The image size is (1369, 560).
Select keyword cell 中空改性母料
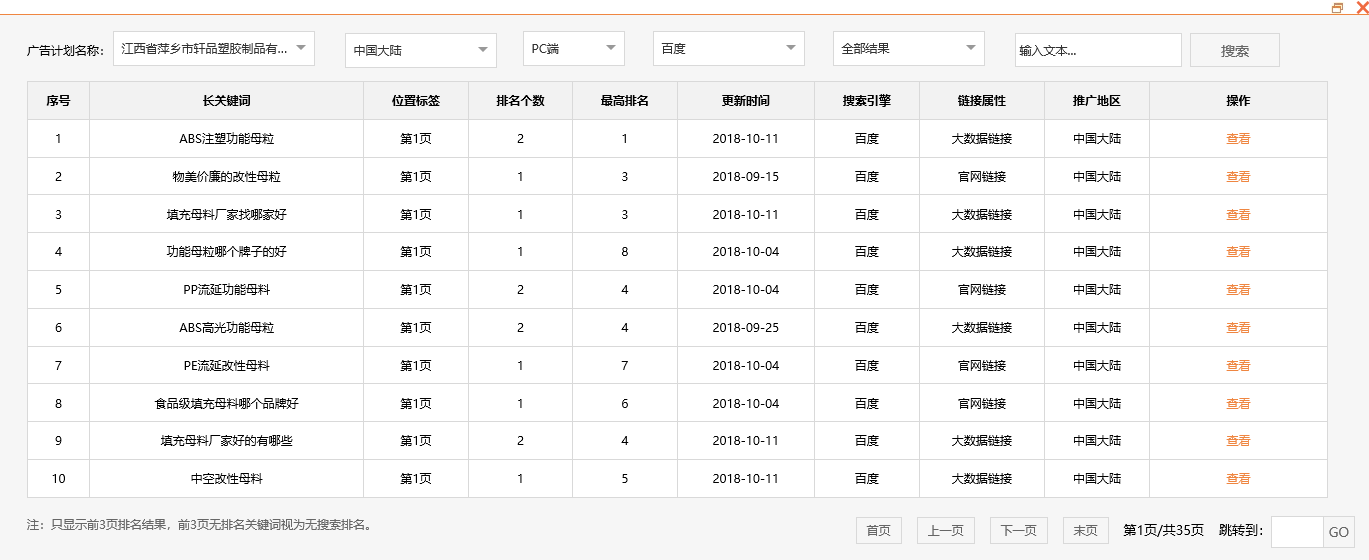(x=226, y=479)
